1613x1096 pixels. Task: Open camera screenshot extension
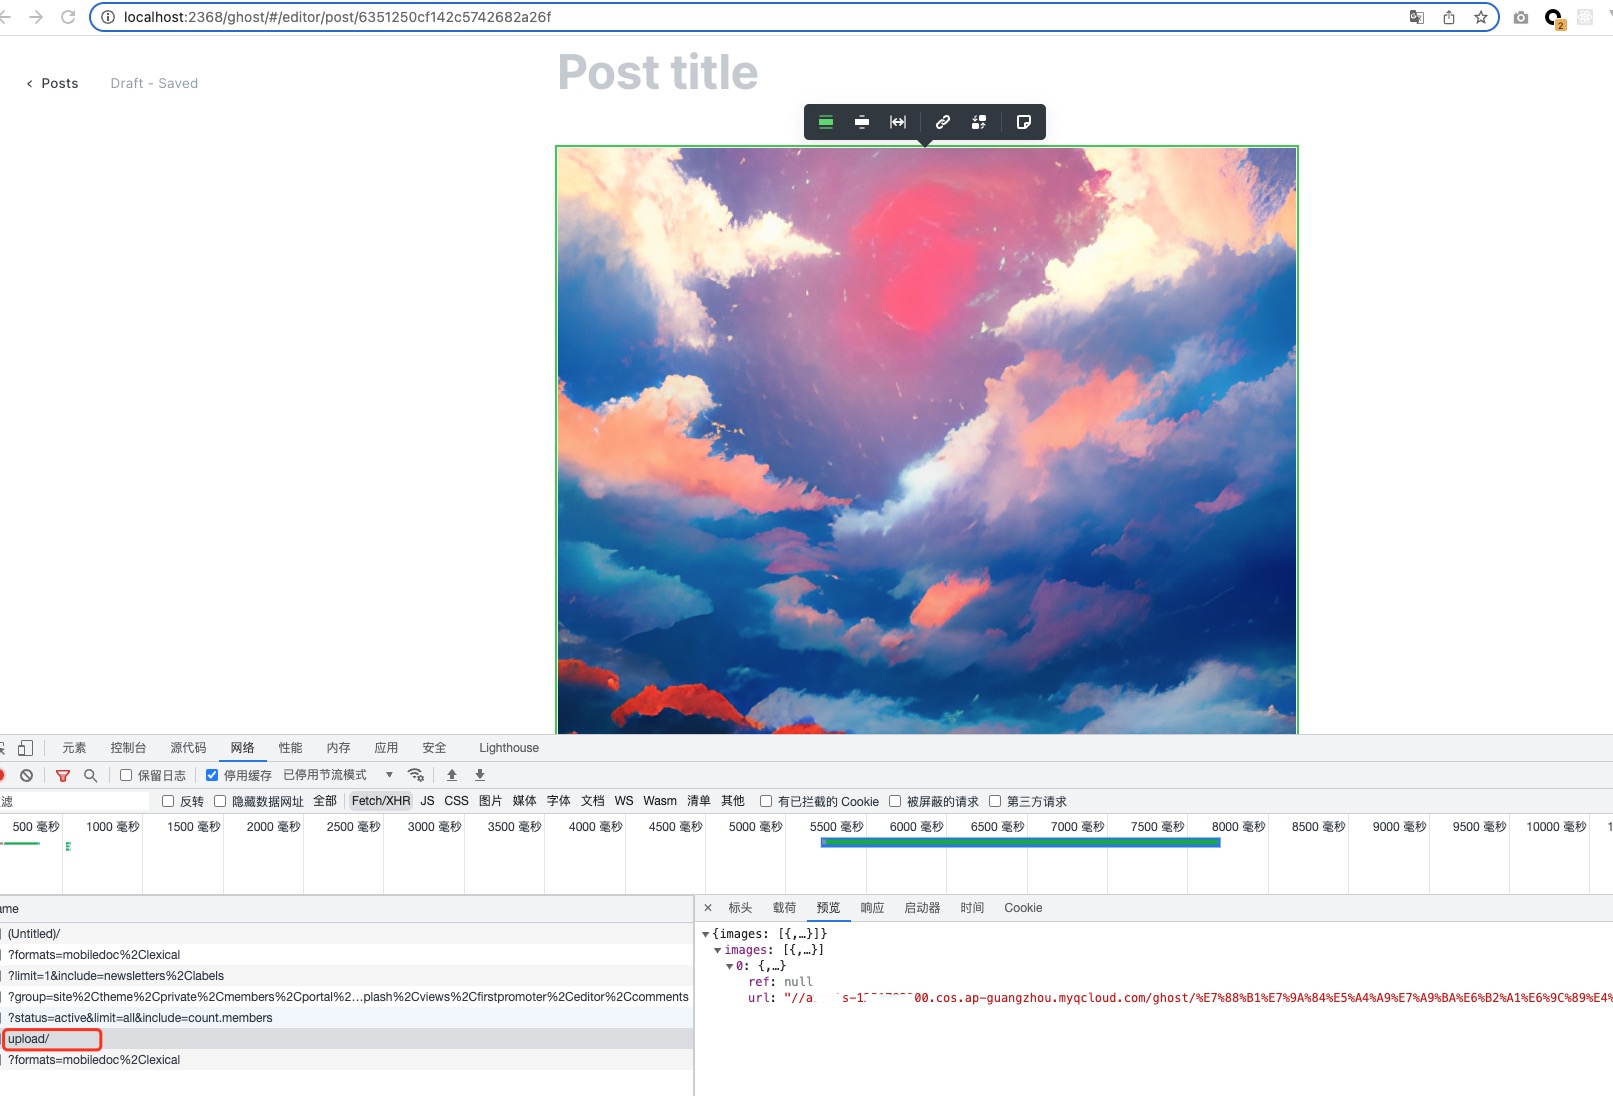click(1521, 17)
